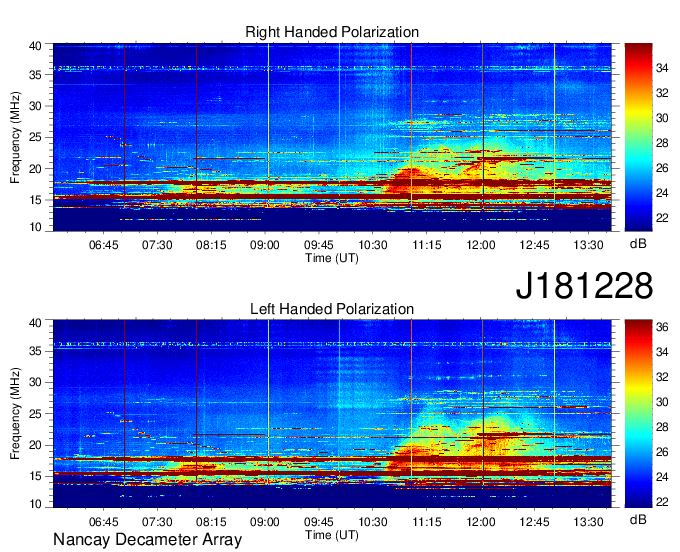Click the 11:15 tick on the Right Handed plot
Viewport: 680px width, 552px height.
427,245
